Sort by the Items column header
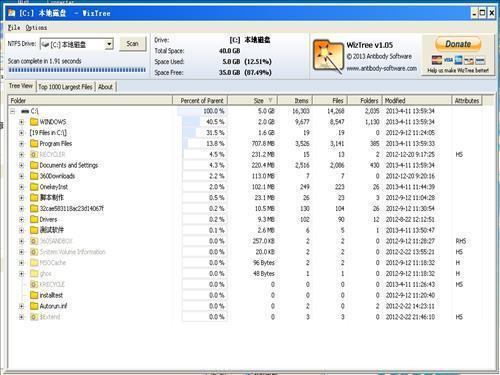 [x=295, y=100]
